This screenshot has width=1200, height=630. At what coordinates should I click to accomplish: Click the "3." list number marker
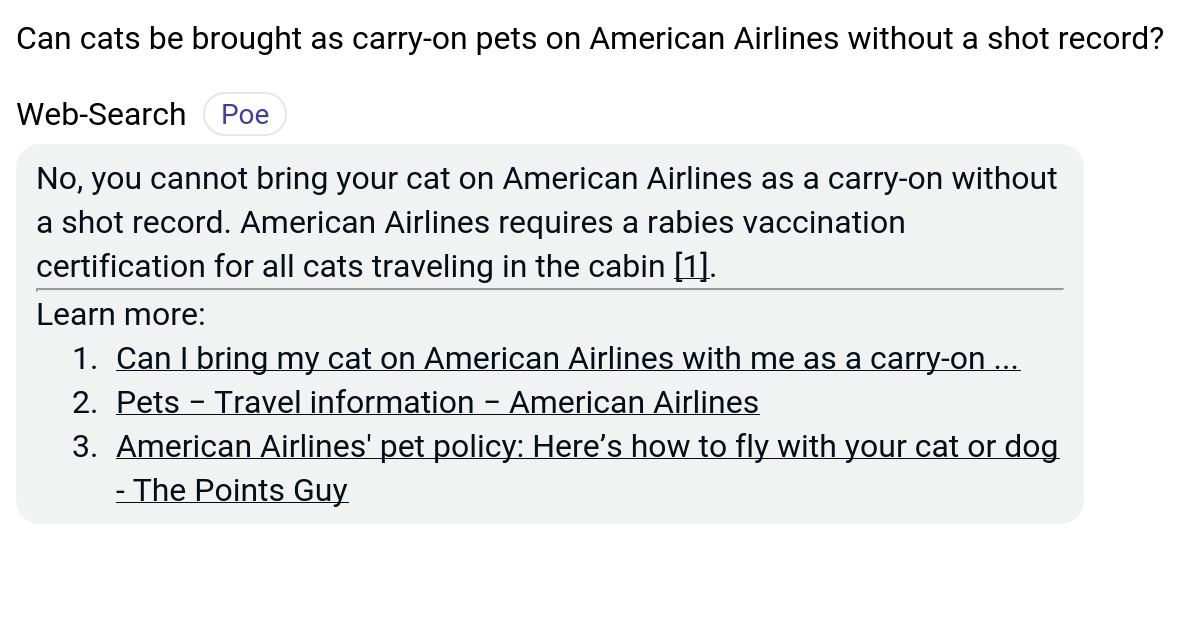(88, 446)
